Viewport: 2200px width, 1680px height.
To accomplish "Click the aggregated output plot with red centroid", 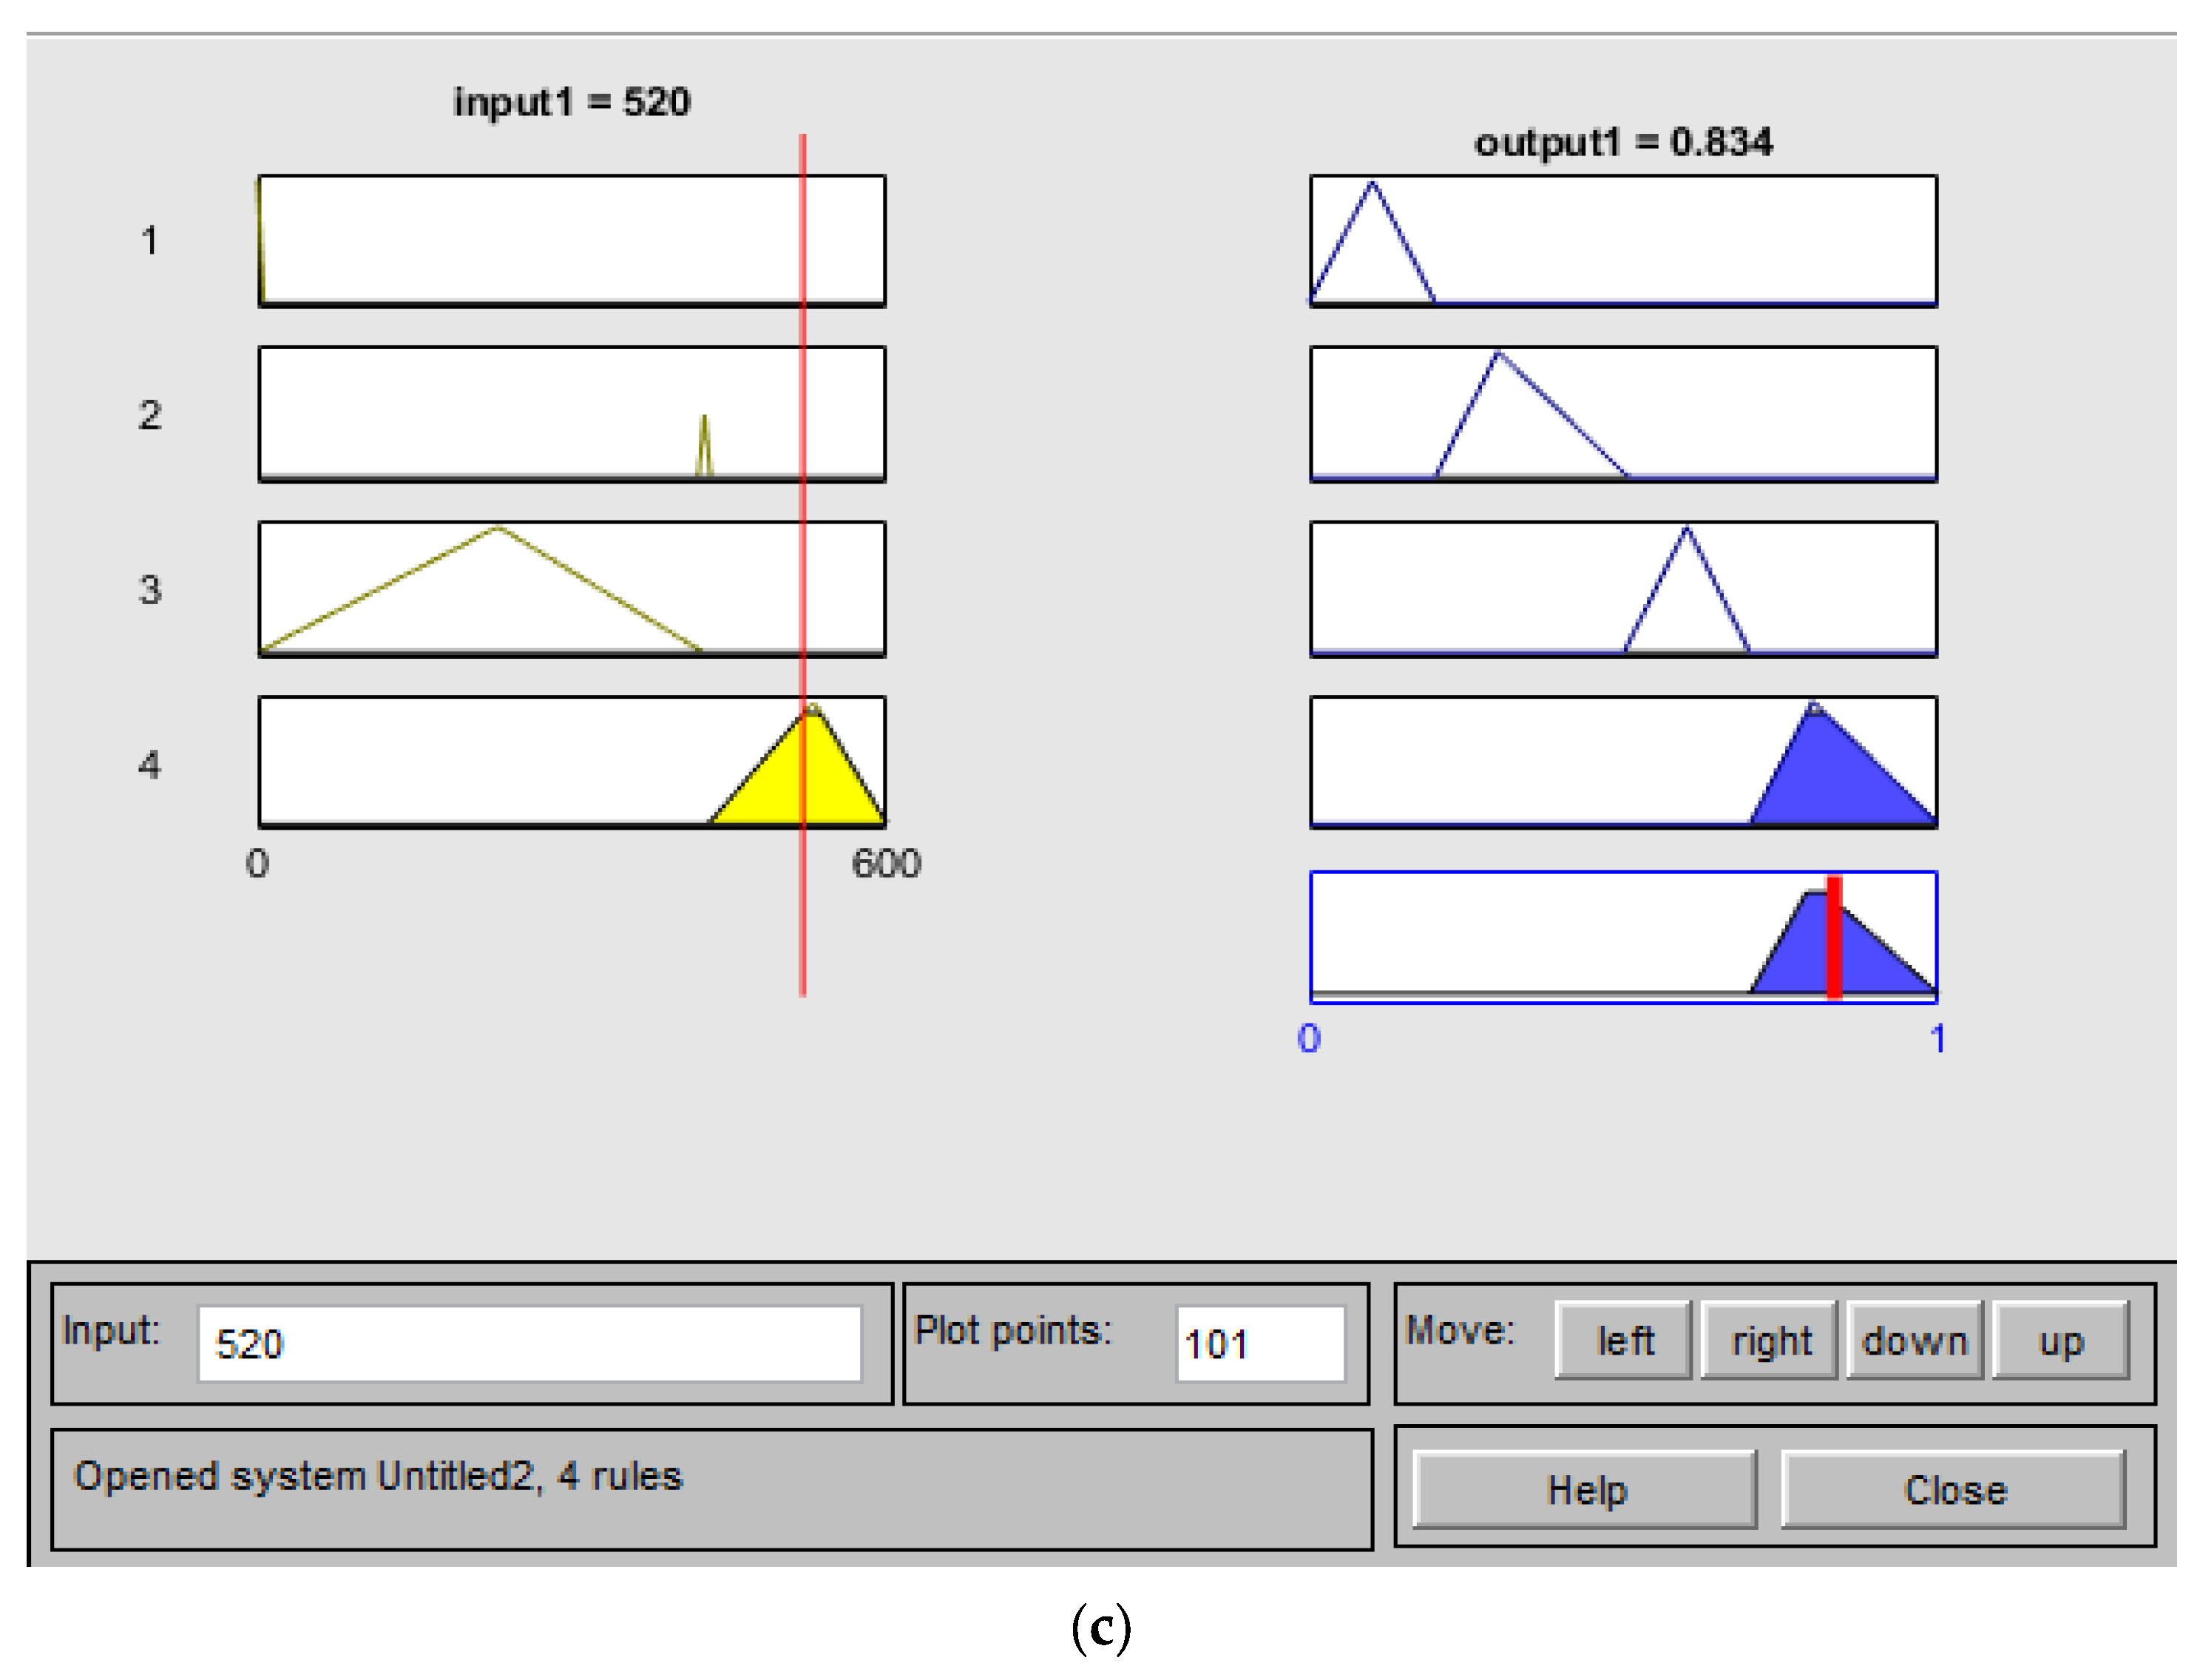I will (1622, 936).
